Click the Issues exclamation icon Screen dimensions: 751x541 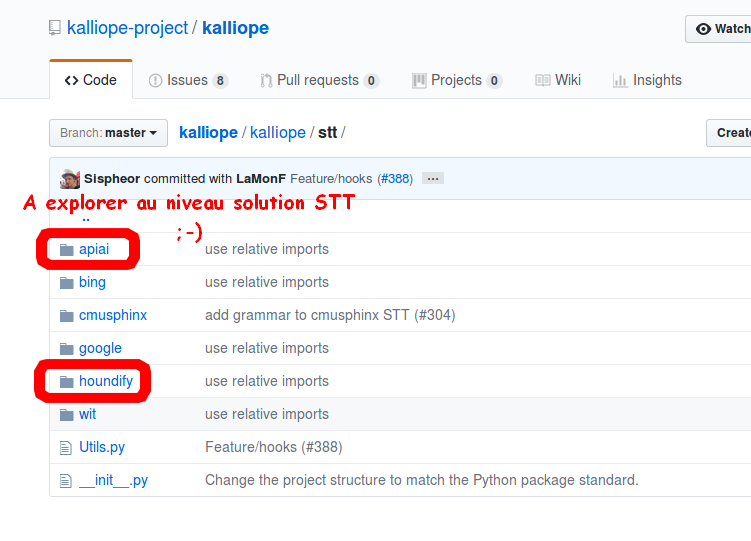(x=155, y=80)
